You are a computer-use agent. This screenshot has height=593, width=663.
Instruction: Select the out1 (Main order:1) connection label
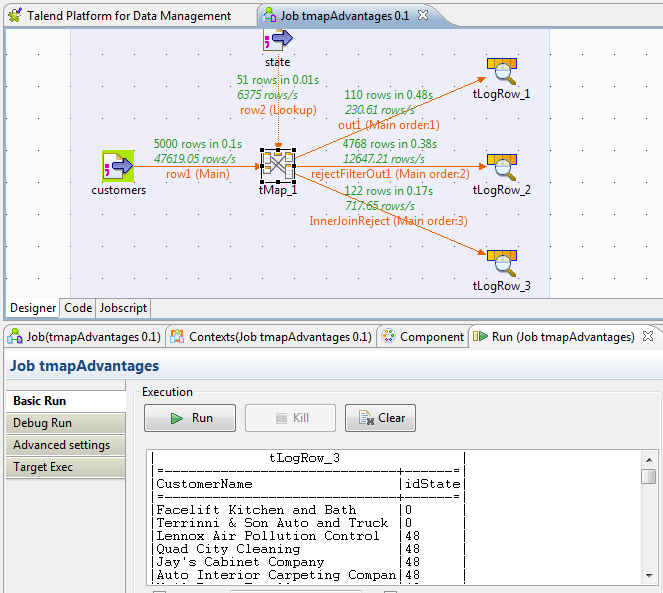point(389,125)
